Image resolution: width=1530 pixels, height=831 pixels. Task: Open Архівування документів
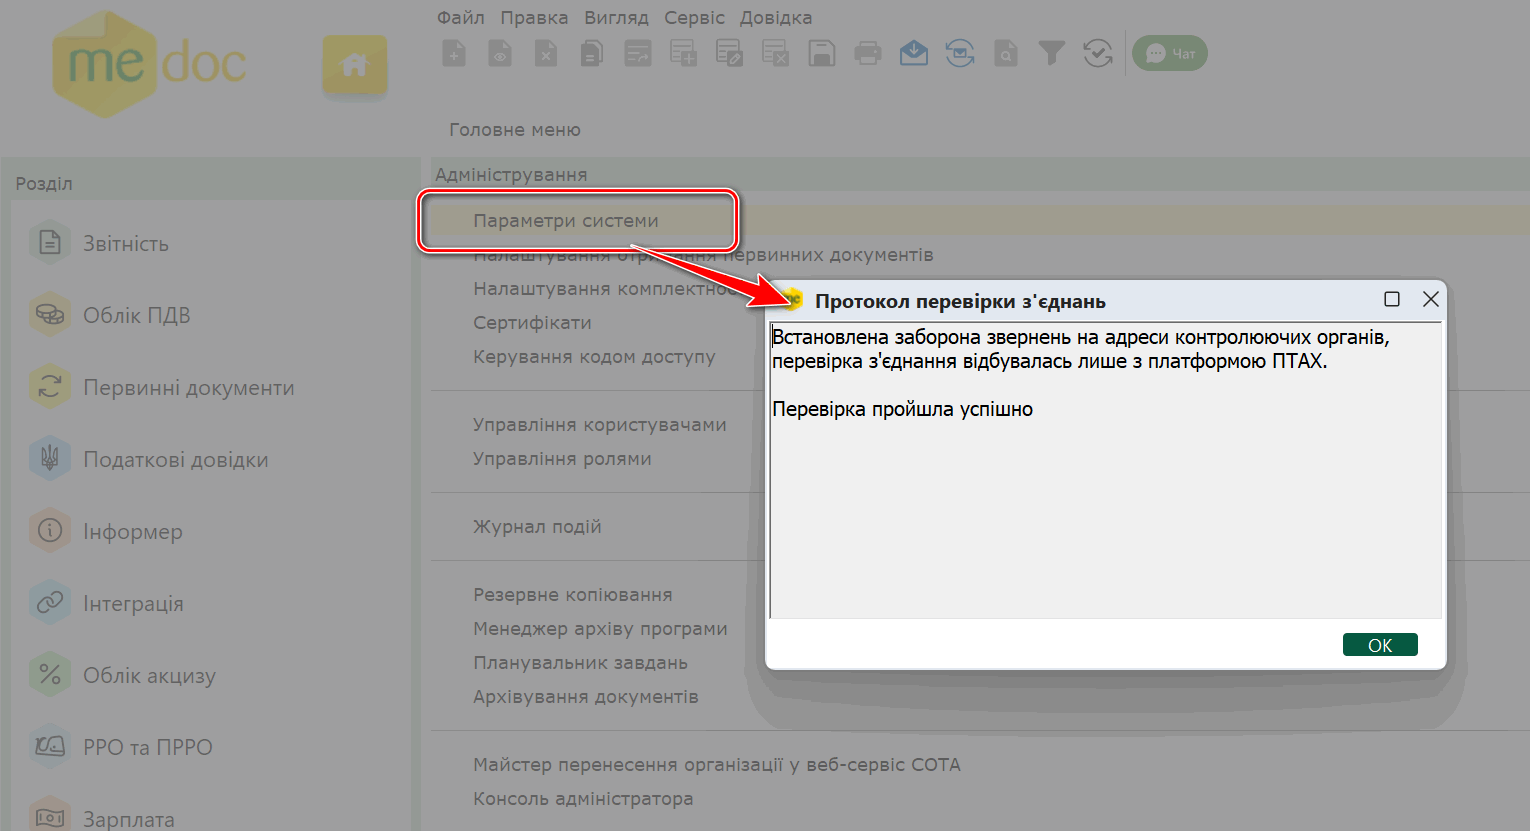point(586,697)
